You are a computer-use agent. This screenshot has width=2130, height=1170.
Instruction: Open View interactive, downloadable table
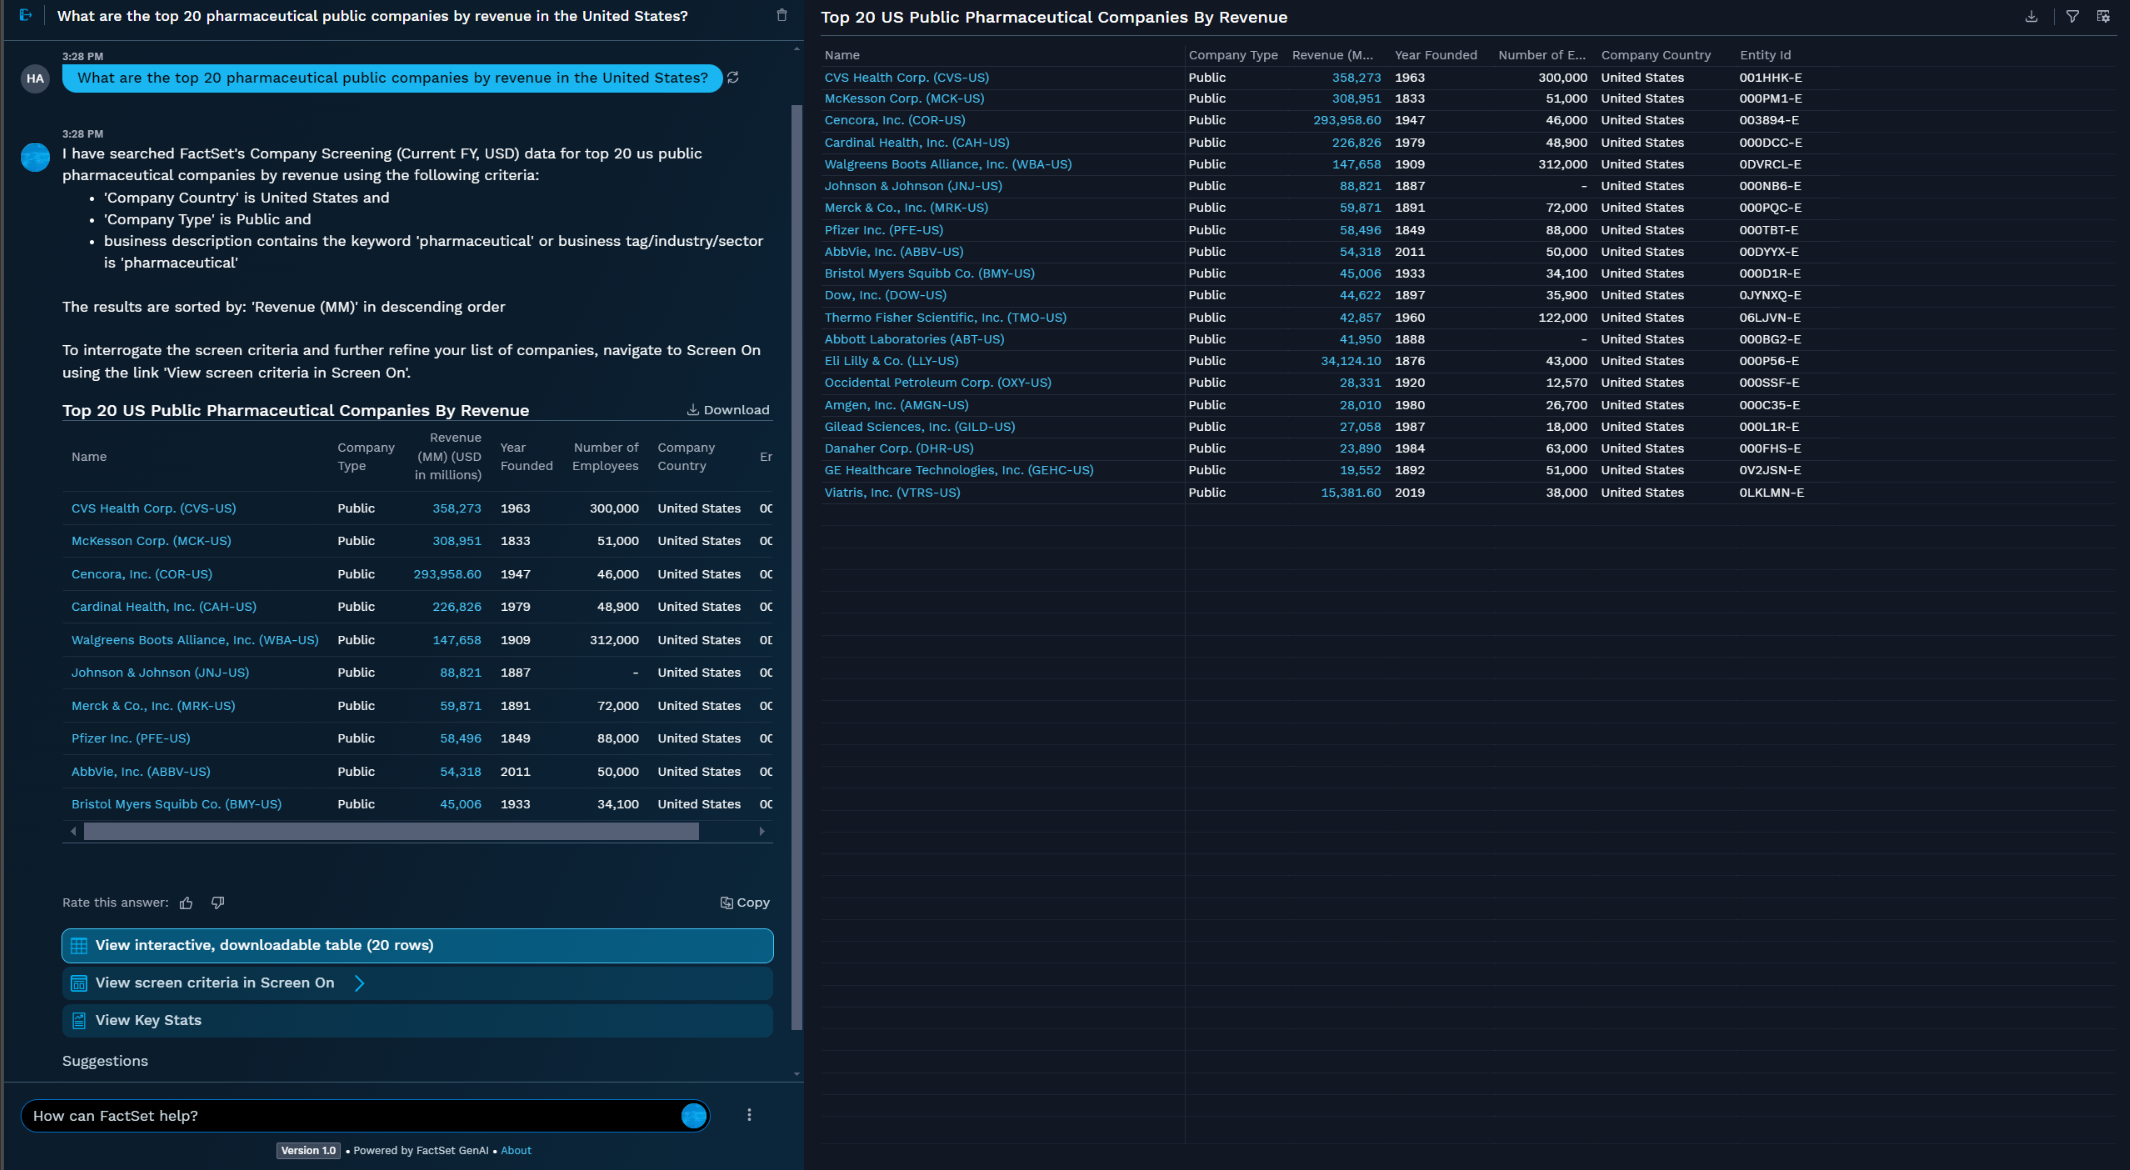pos(417,945)
